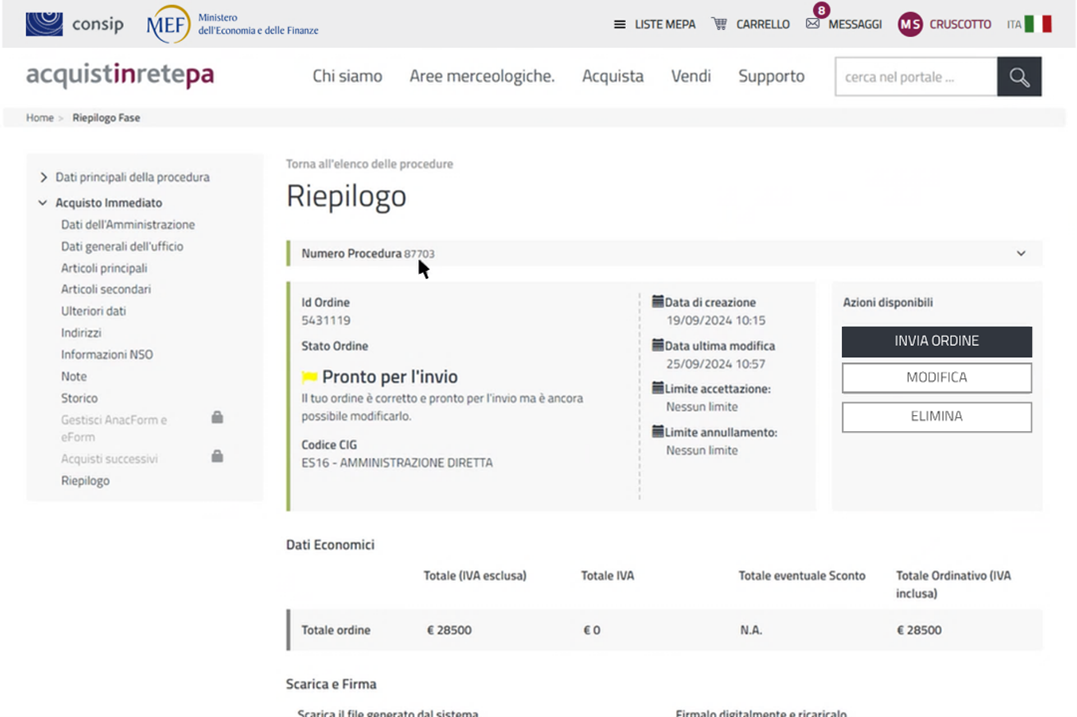Go to Home breadcrumb link

pyautogui.click(x=40, y=118)
